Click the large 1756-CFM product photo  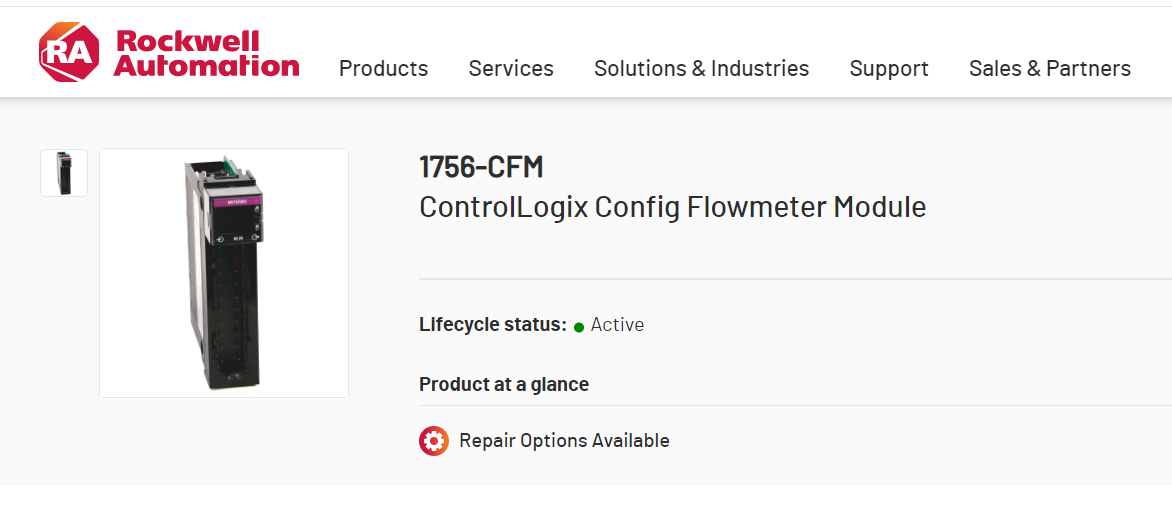224,272
